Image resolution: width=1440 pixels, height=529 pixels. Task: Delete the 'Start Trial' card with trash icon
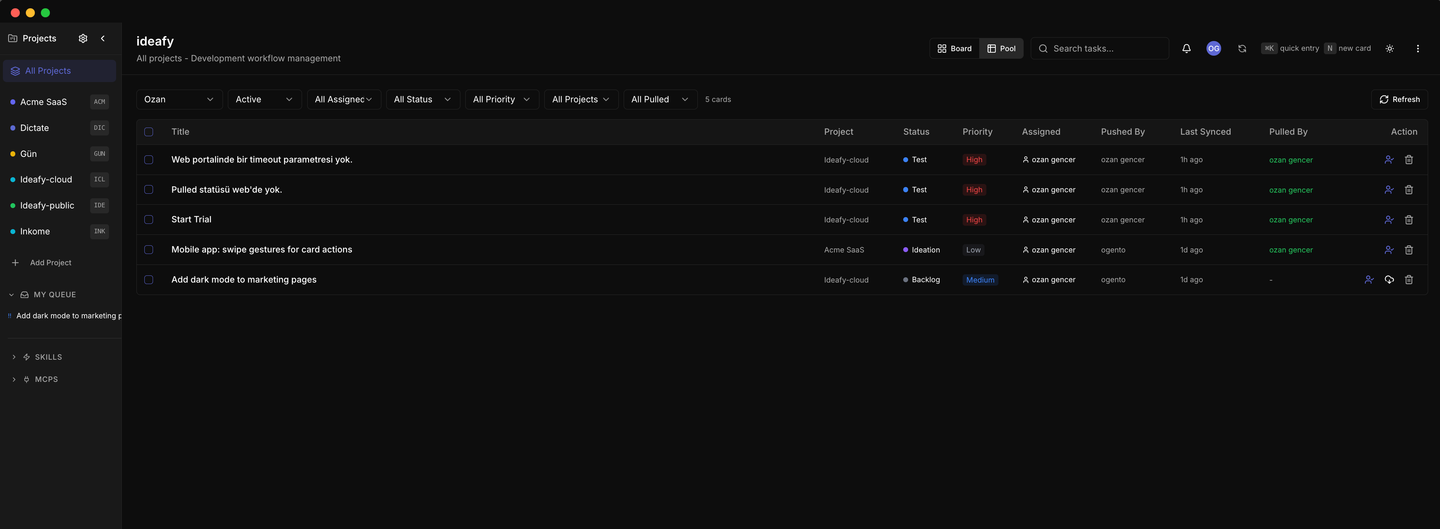click(x=1408, y=220)
